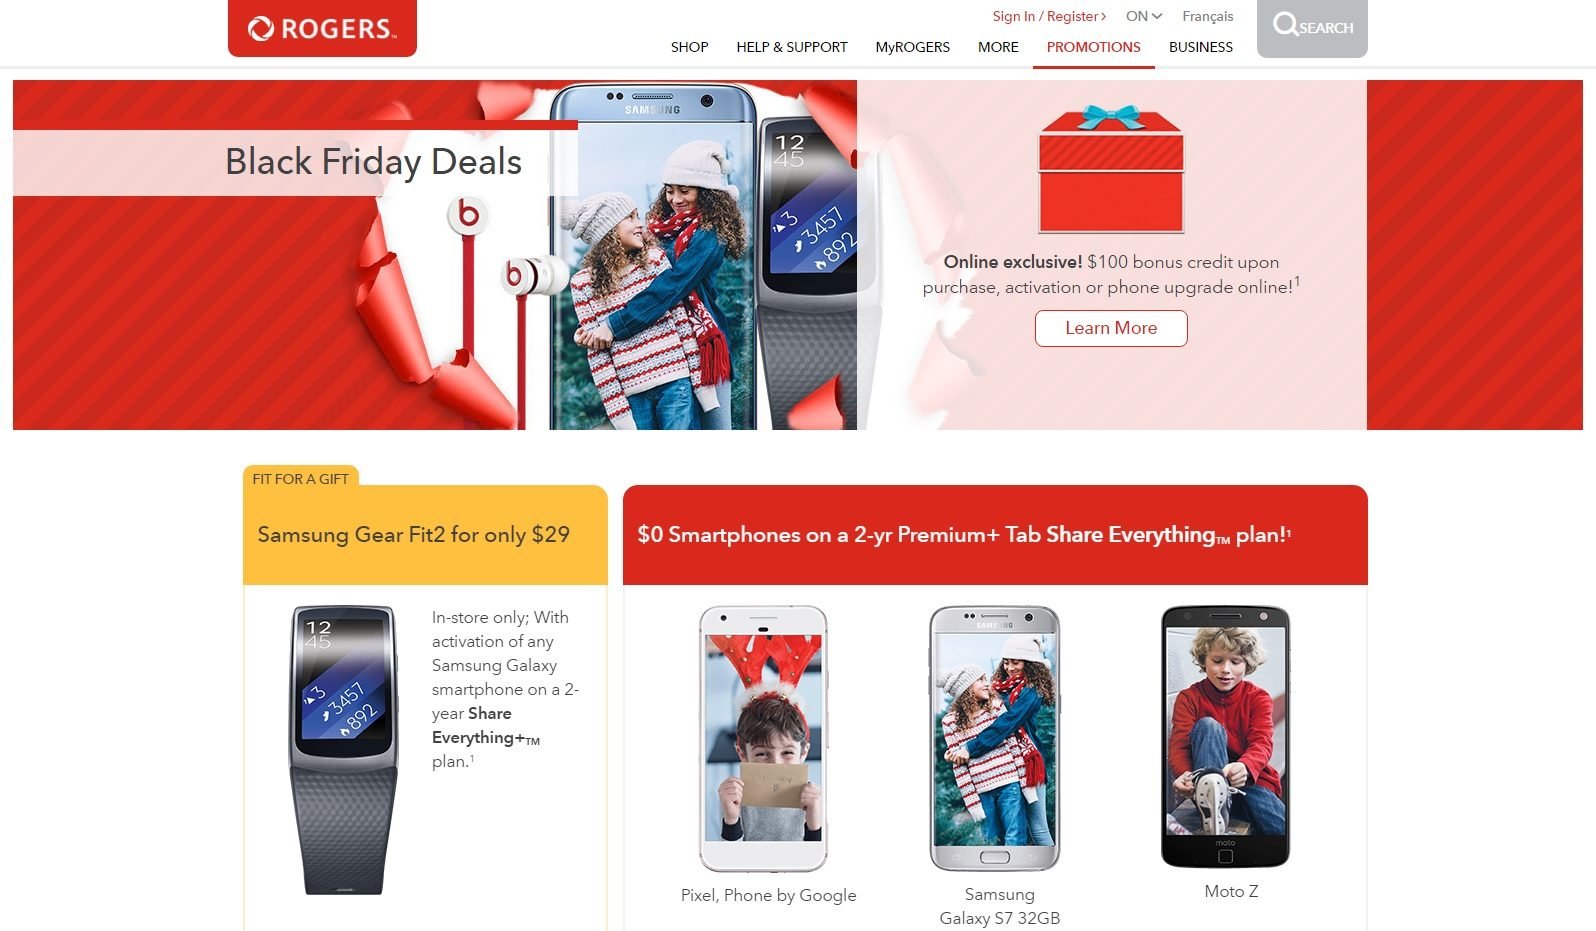Go to the PROMOTIONS tab
The image size is (1596, 931).
[1093, 47]
